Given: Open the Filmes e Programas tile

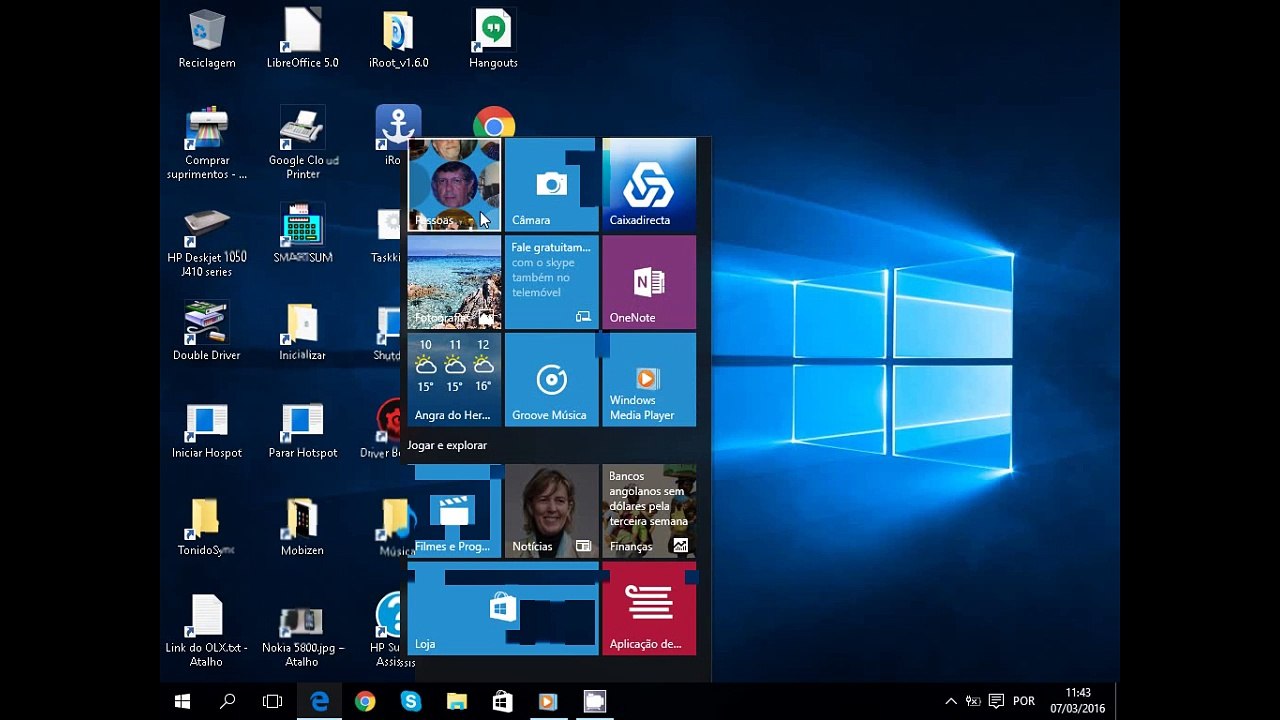Looking at the screenshot, I should coord(454,511).
